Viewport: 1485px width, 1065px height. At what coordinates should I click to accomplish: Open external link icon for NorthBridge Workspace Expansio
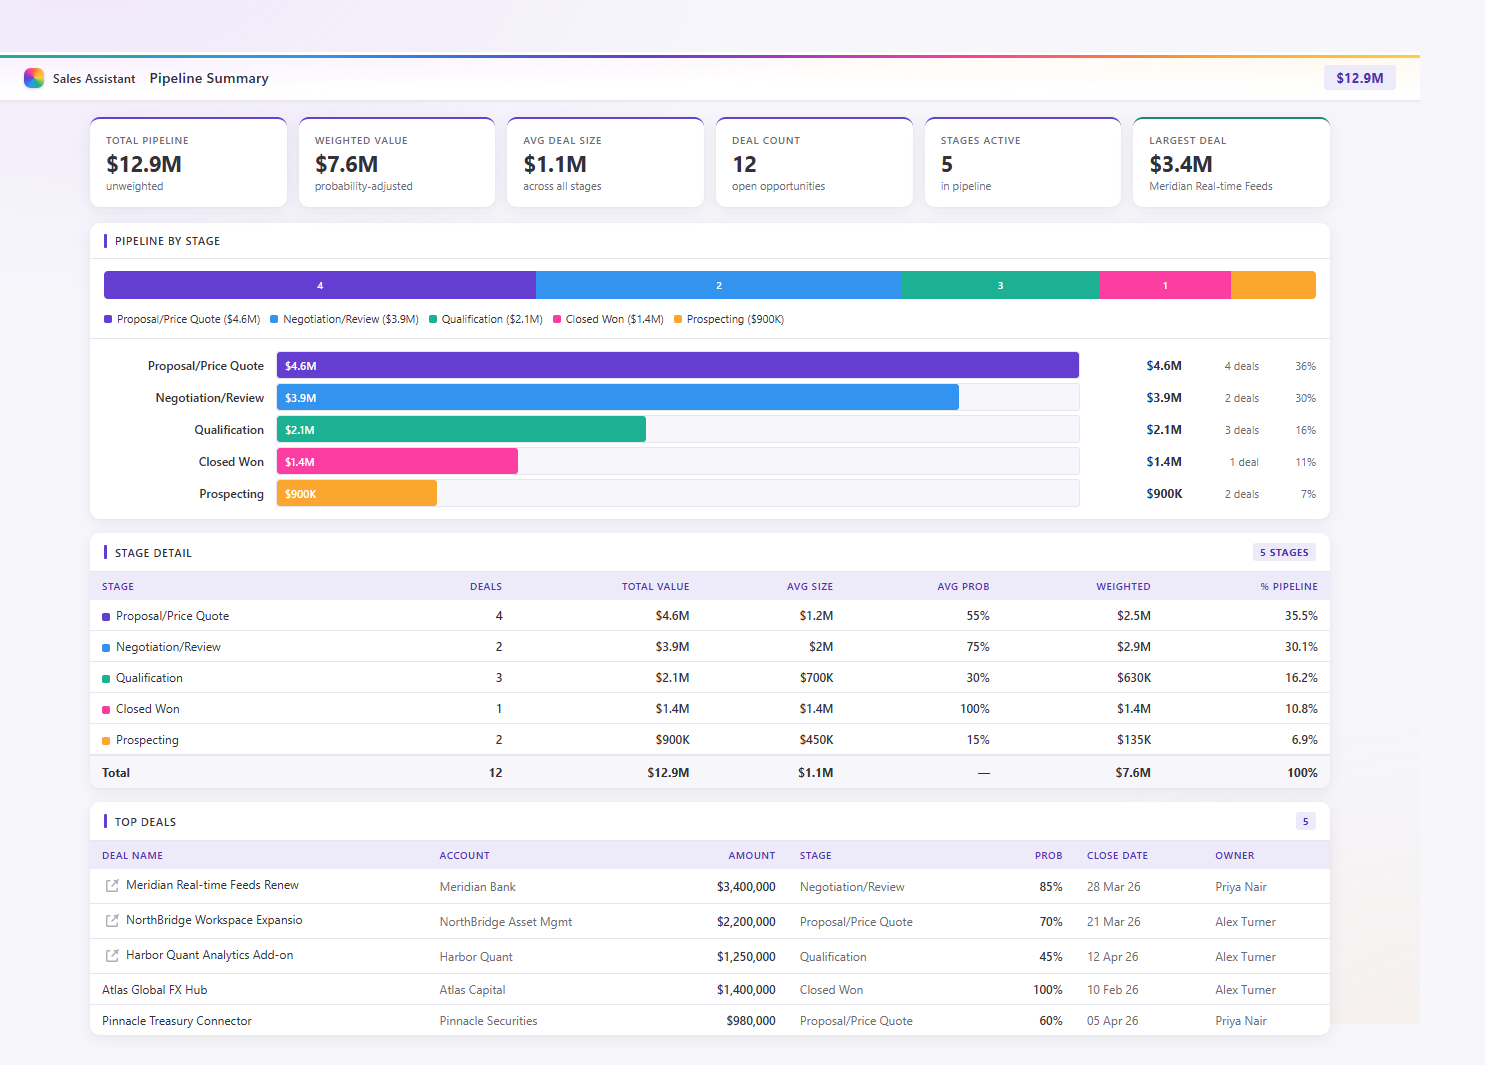pyautogui.click(x=112, y=921)
